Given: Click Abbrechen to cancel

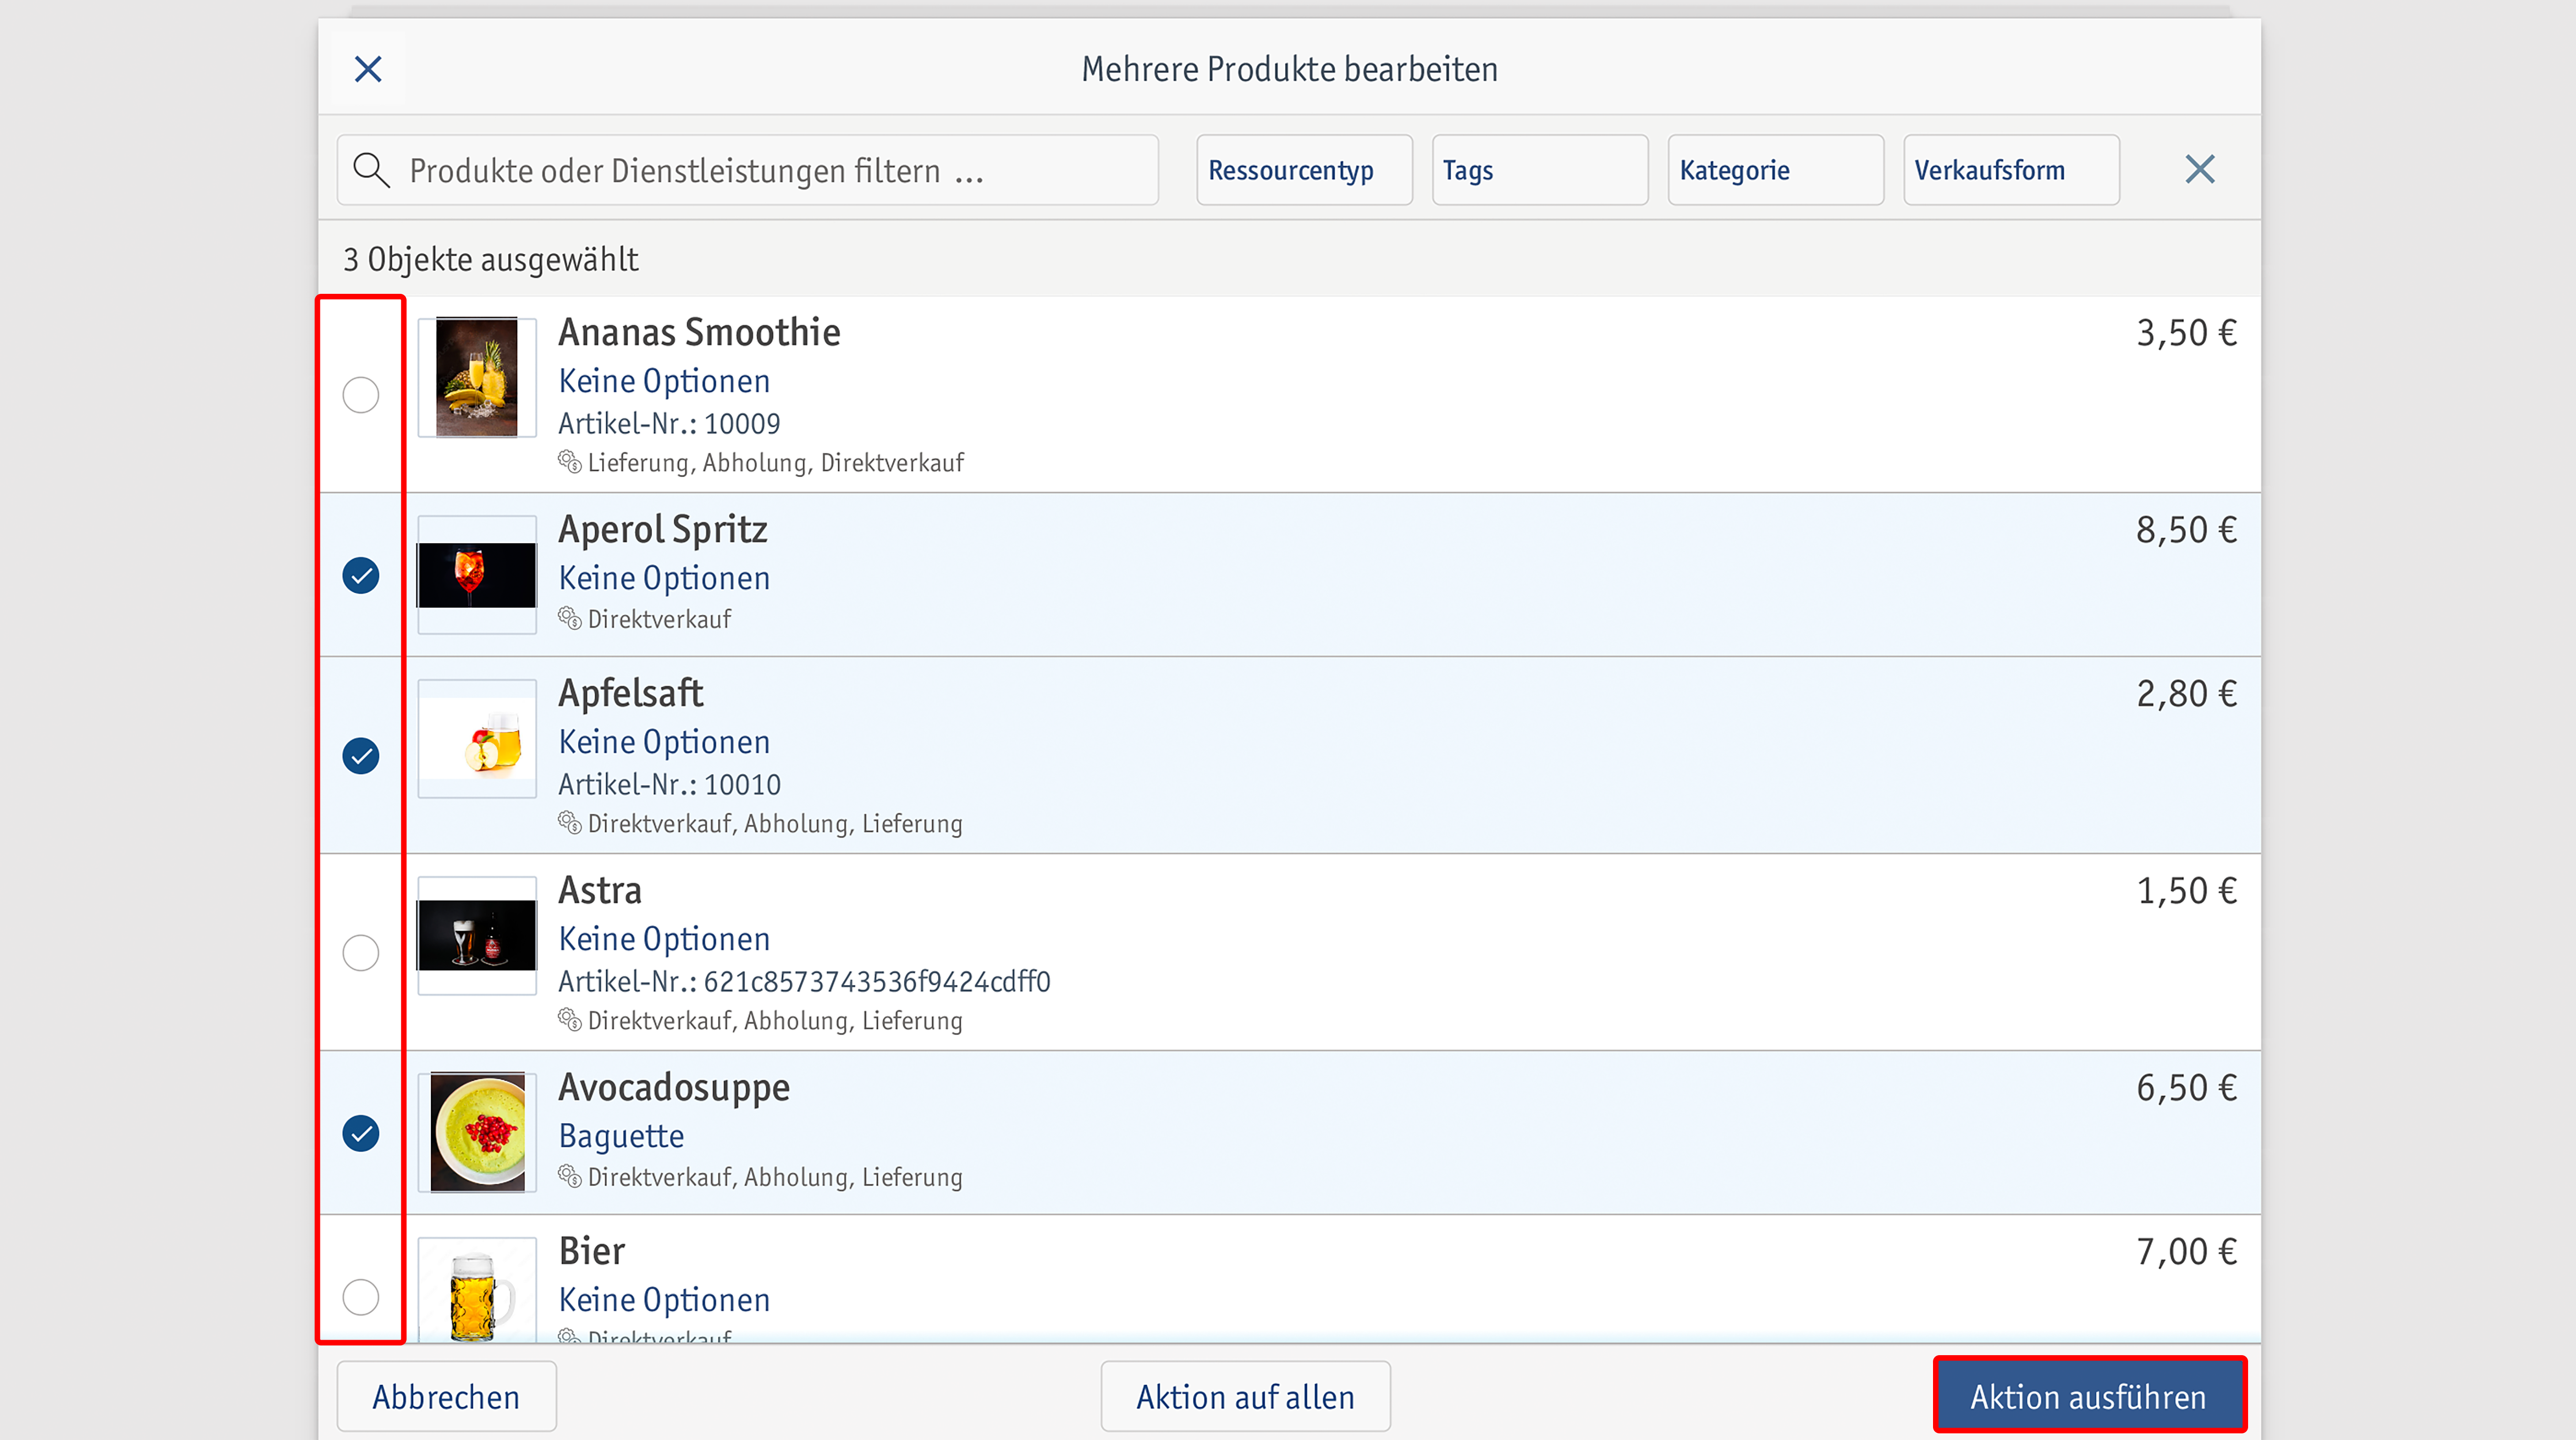Looking at the screenshot, I should coord(446,1396).
